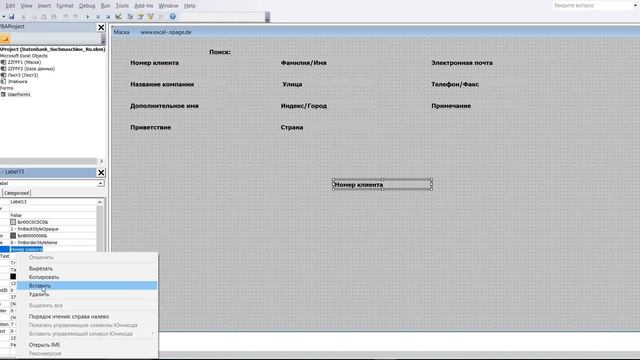Click the Label13 name property value
The width and height of the screenshot is (640, 360).
tap(53, 202)
